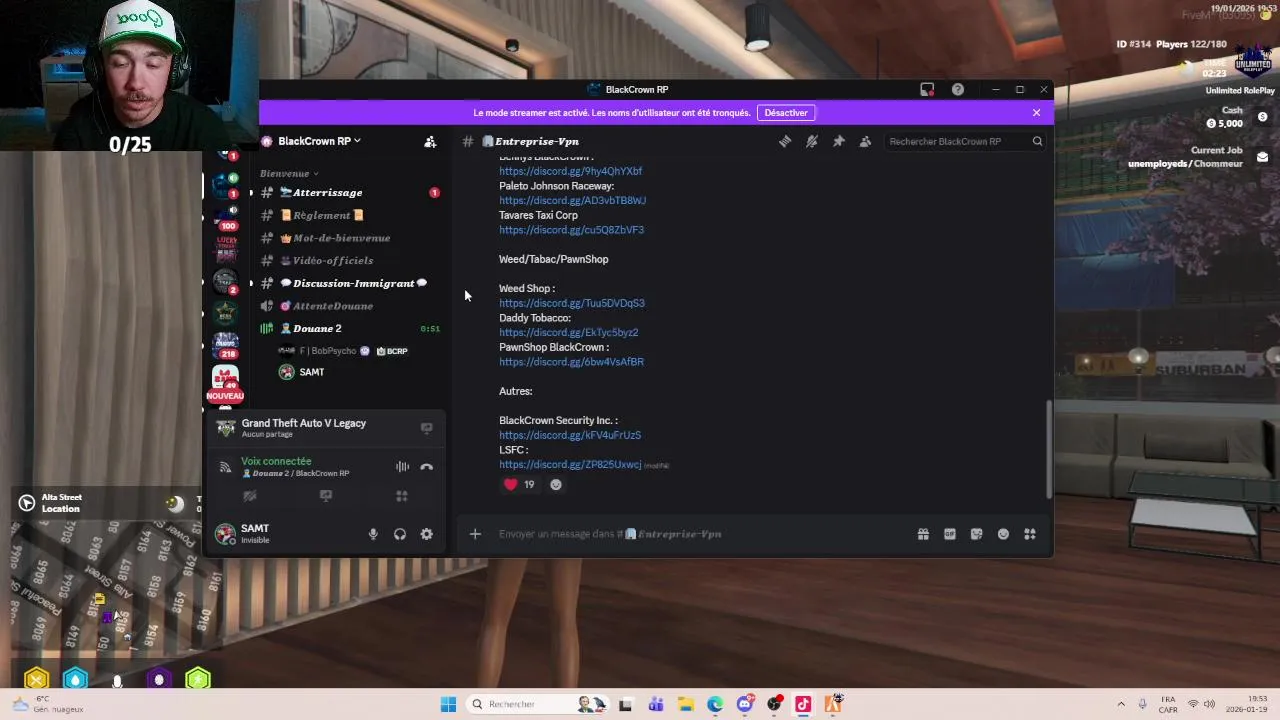
Task: Click plus attach button in message bar
Action: pos(475,534)
